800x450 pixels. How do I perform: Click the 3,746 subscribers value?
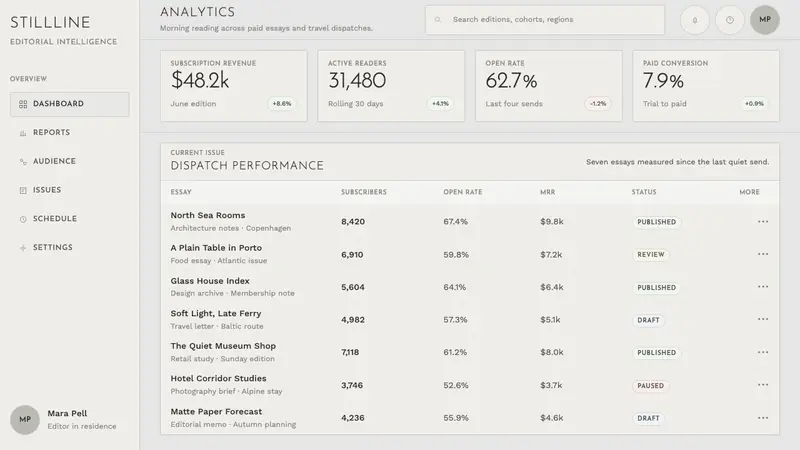click(x=352, y=385)
